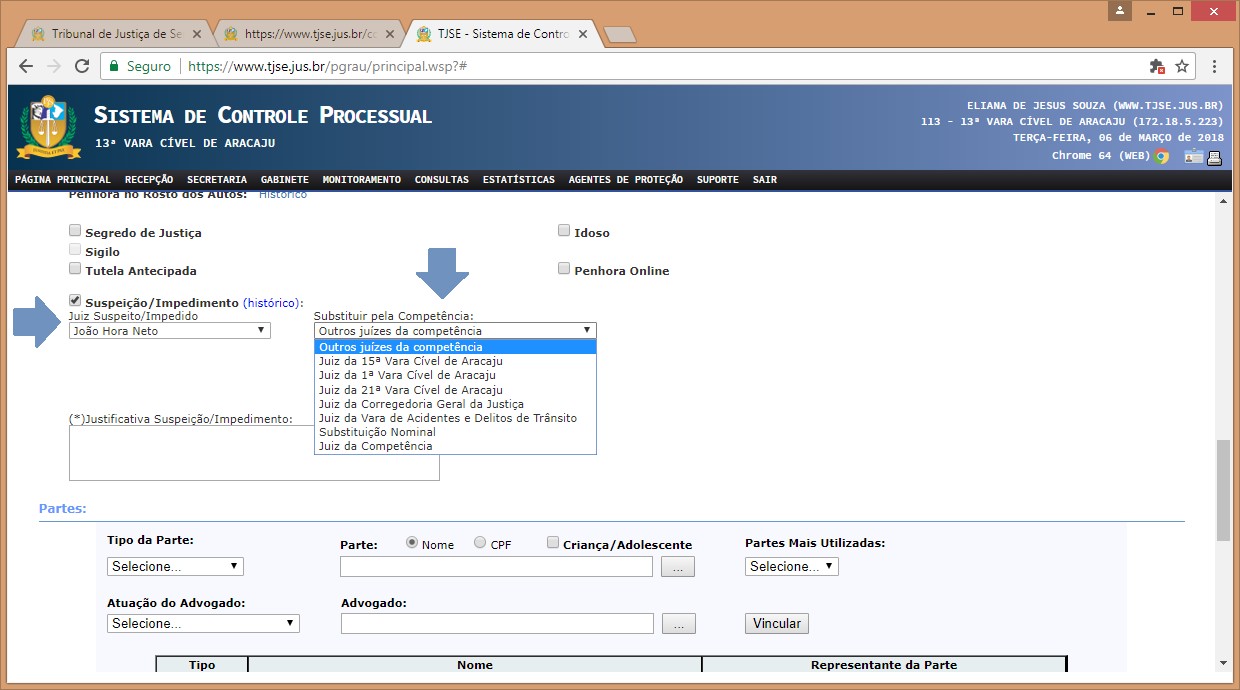Choose 'Juiz da 21ª Vara Cível de Aracaju' option
This screenshot has height=690, width=1240.
coord(410,390)
